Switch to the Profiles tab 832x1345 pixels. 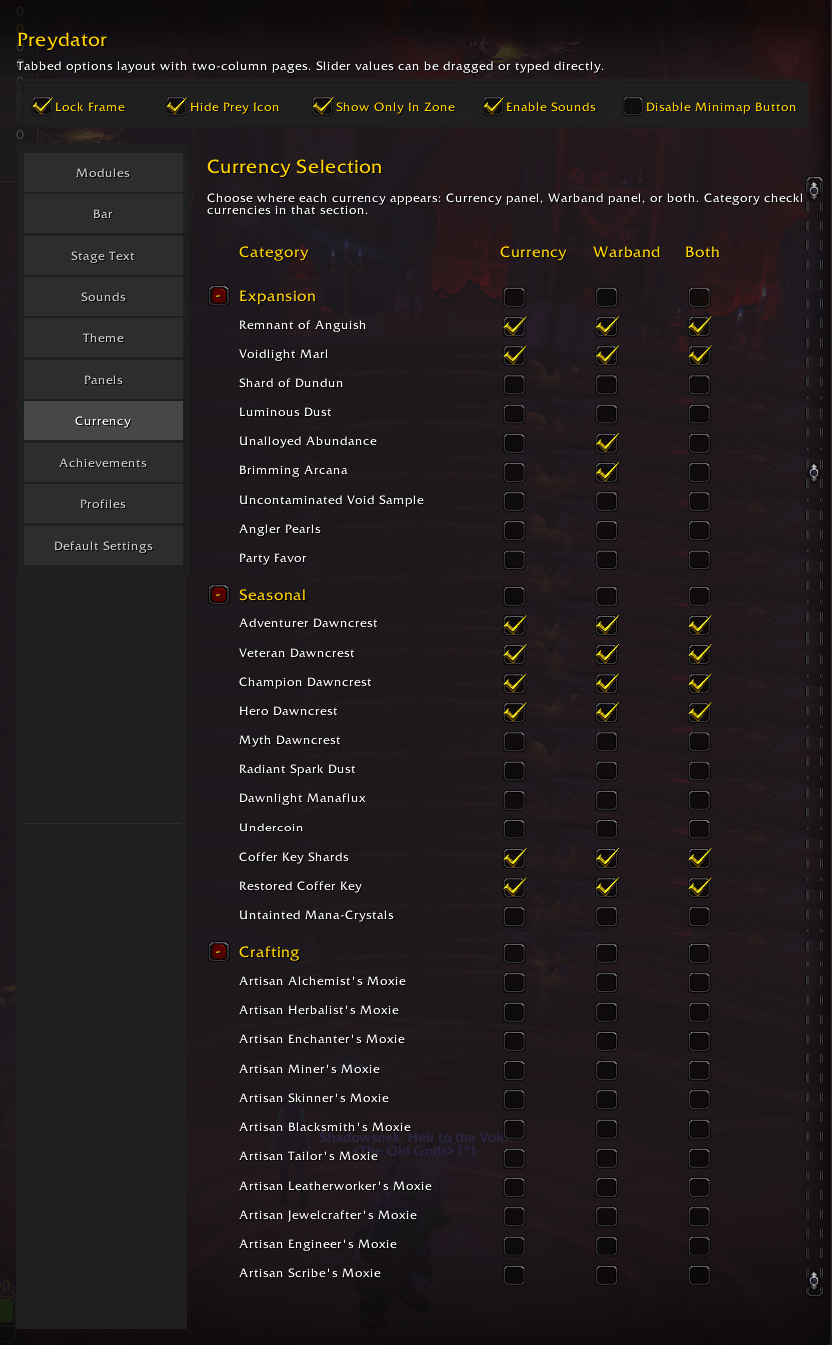pyautogui.click(x=103, y=504)
